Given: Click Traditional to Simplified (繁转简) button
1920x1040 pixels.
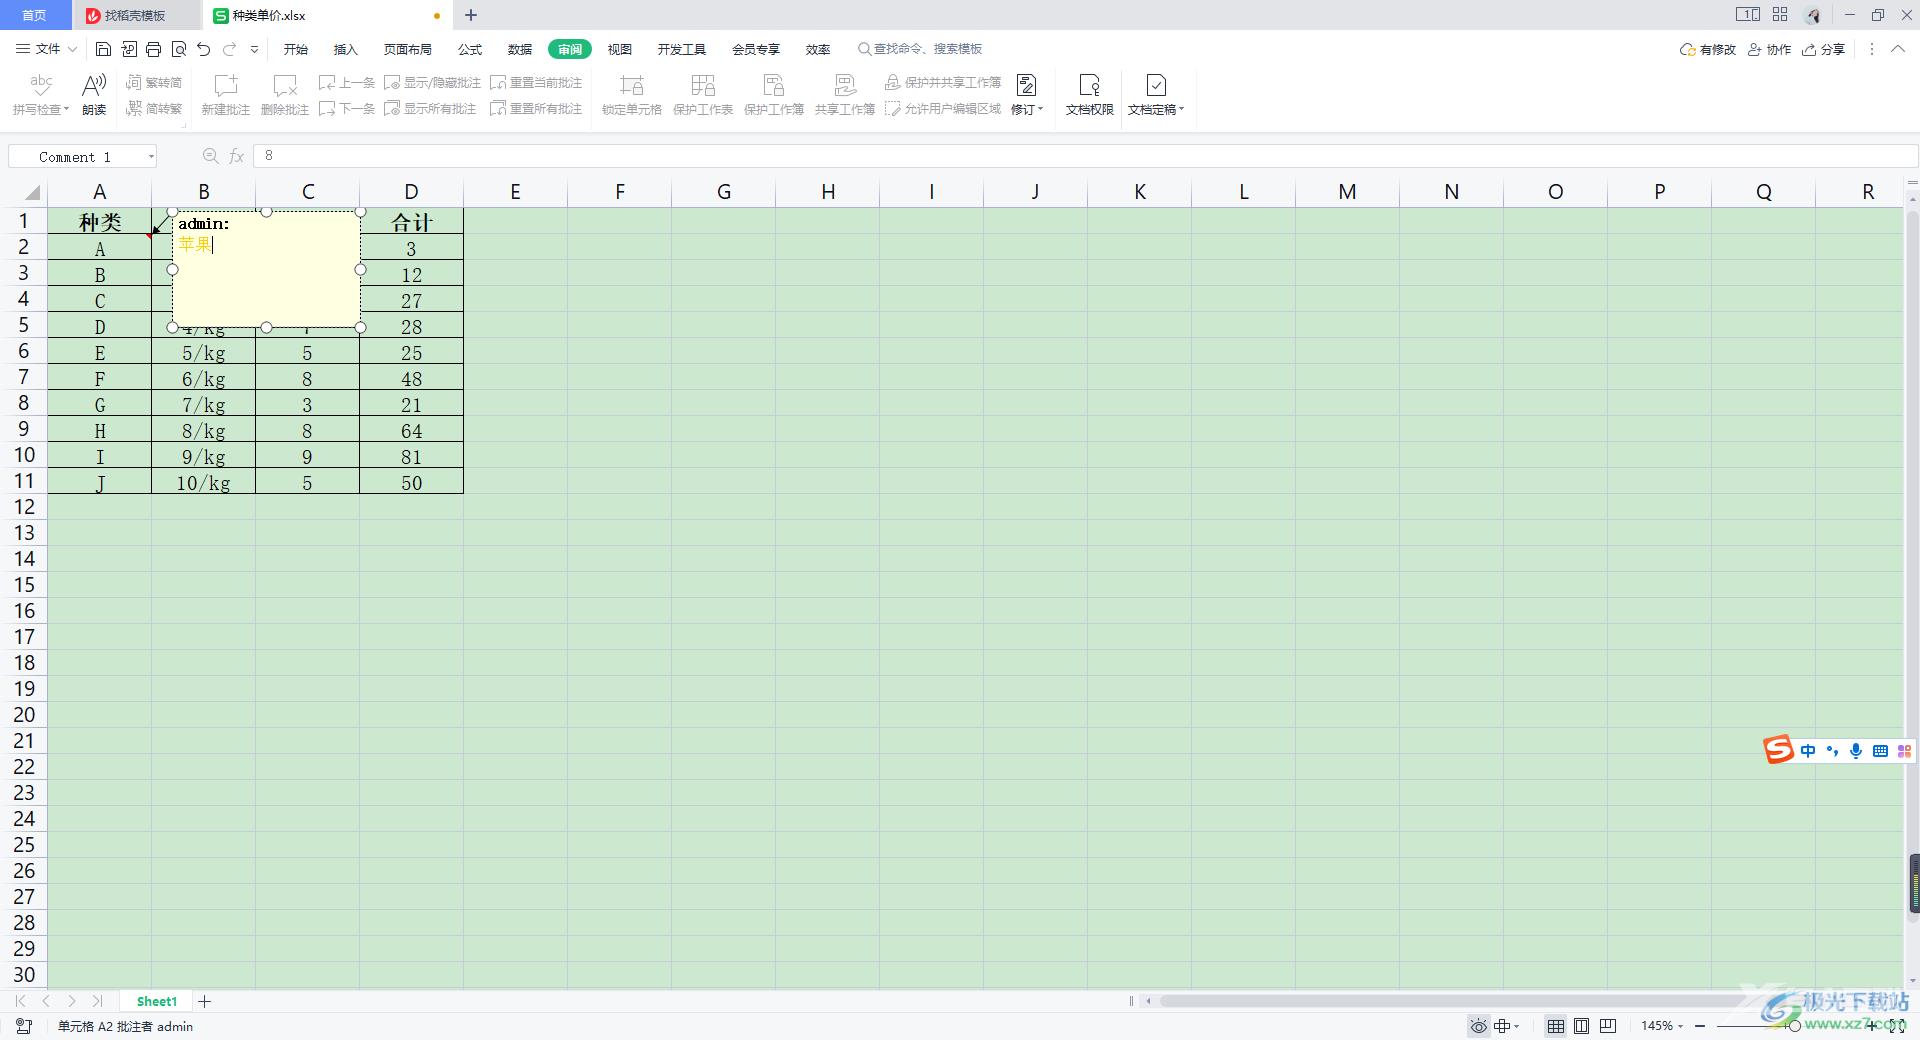Looking at the screenshot, I should 154,83.
